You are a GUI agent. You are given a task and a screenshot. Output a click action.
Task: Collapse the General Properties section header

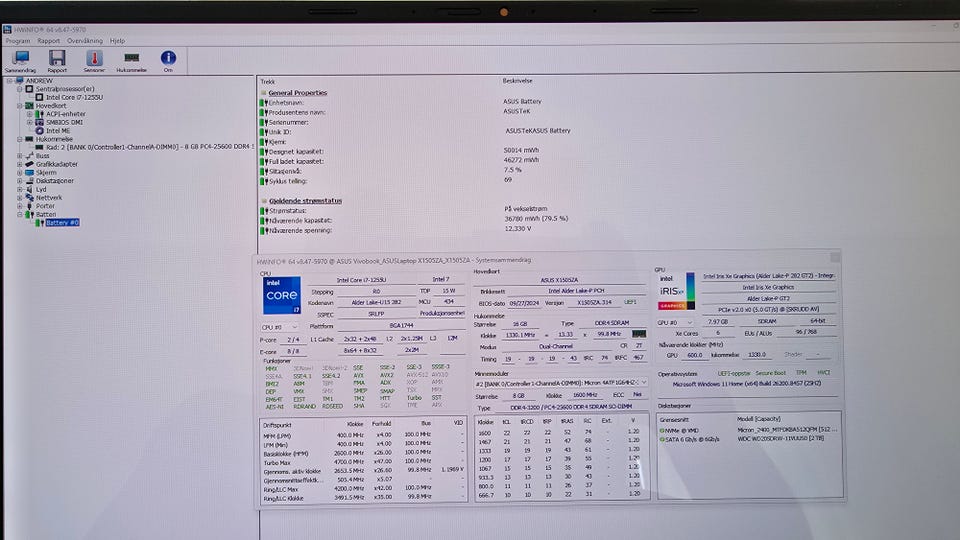(298, 93)
